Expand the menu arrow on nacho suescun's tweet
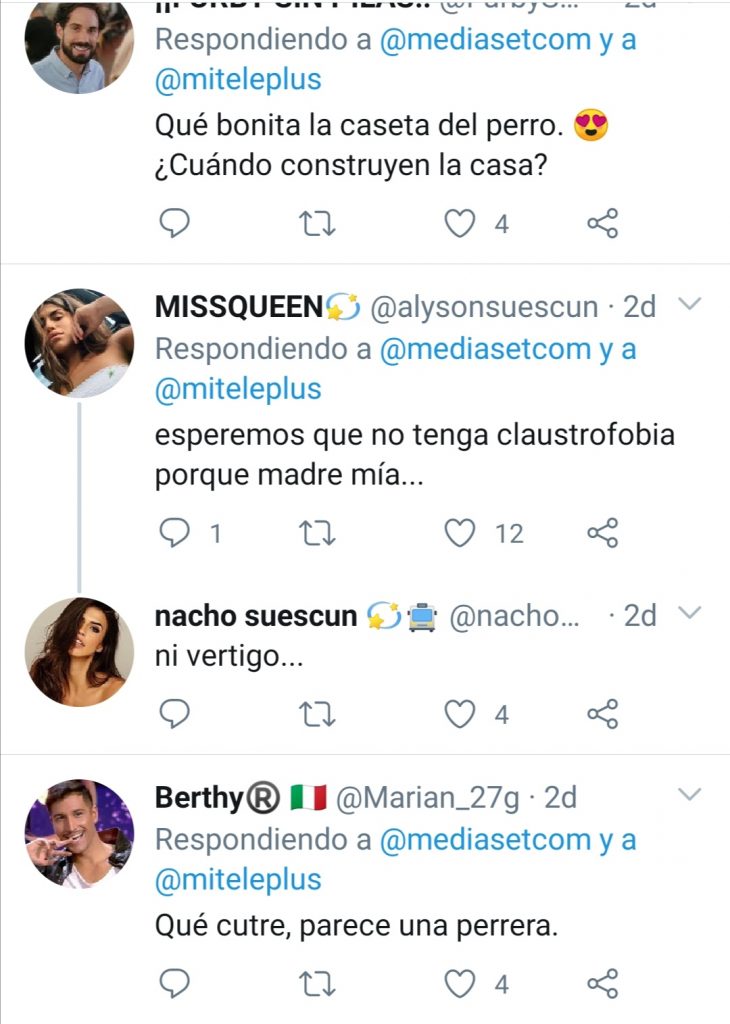730x1024 pixels. coord(691,612)
